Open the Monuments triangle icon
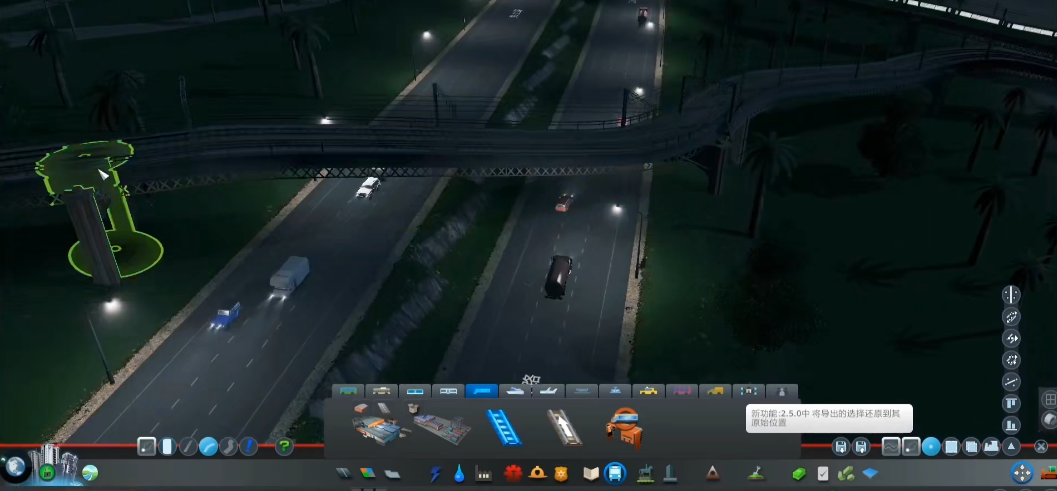The width and height of the screenshot is (1057, 491). coord(713,473)
